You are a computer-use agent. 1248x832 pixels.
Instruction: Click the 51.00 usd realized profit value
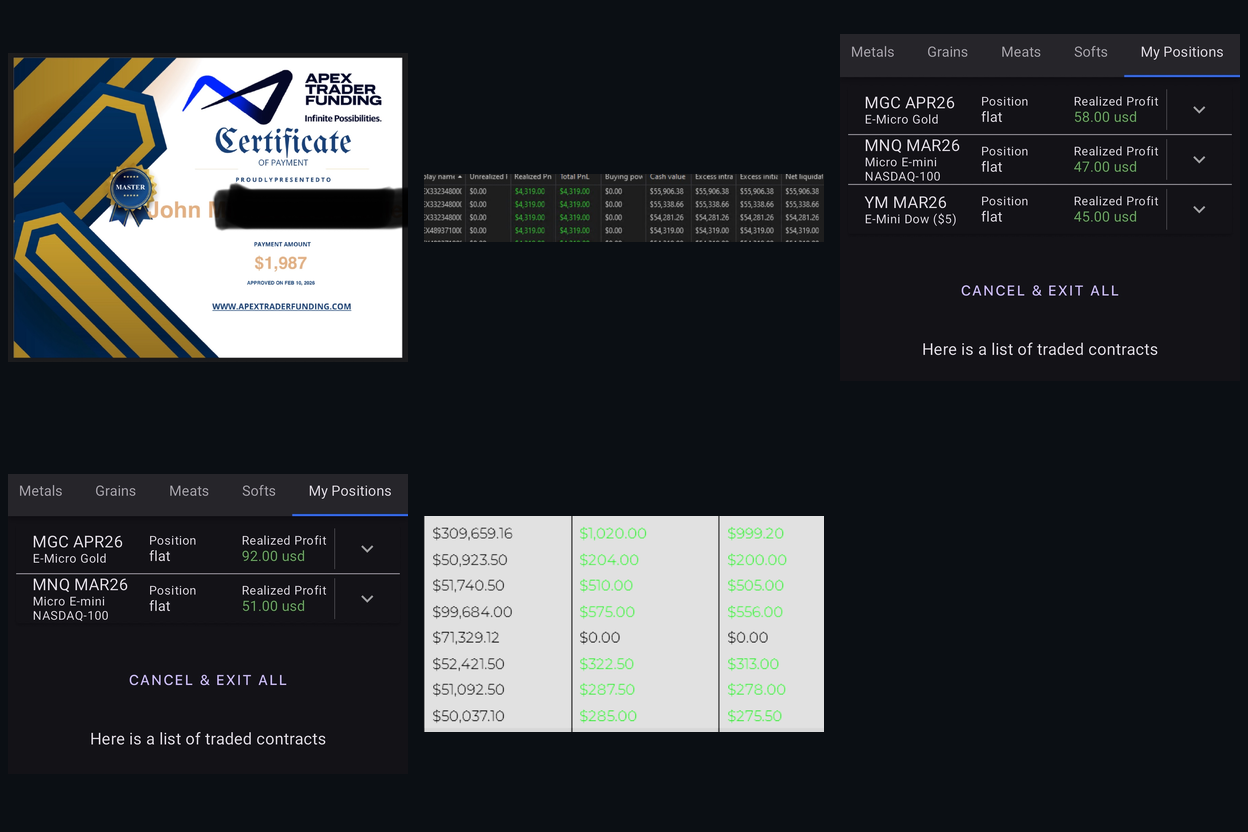[x=273, y=606]
